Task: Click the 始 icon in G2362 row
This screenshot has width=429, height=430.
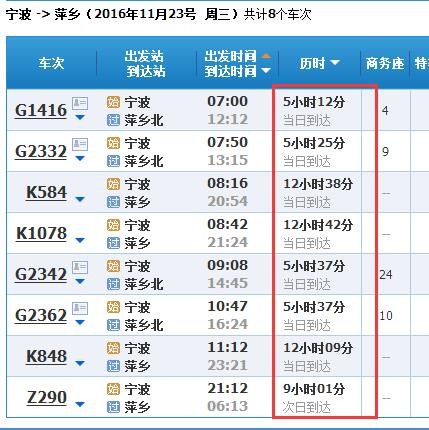Action: (x=113, y=307)
